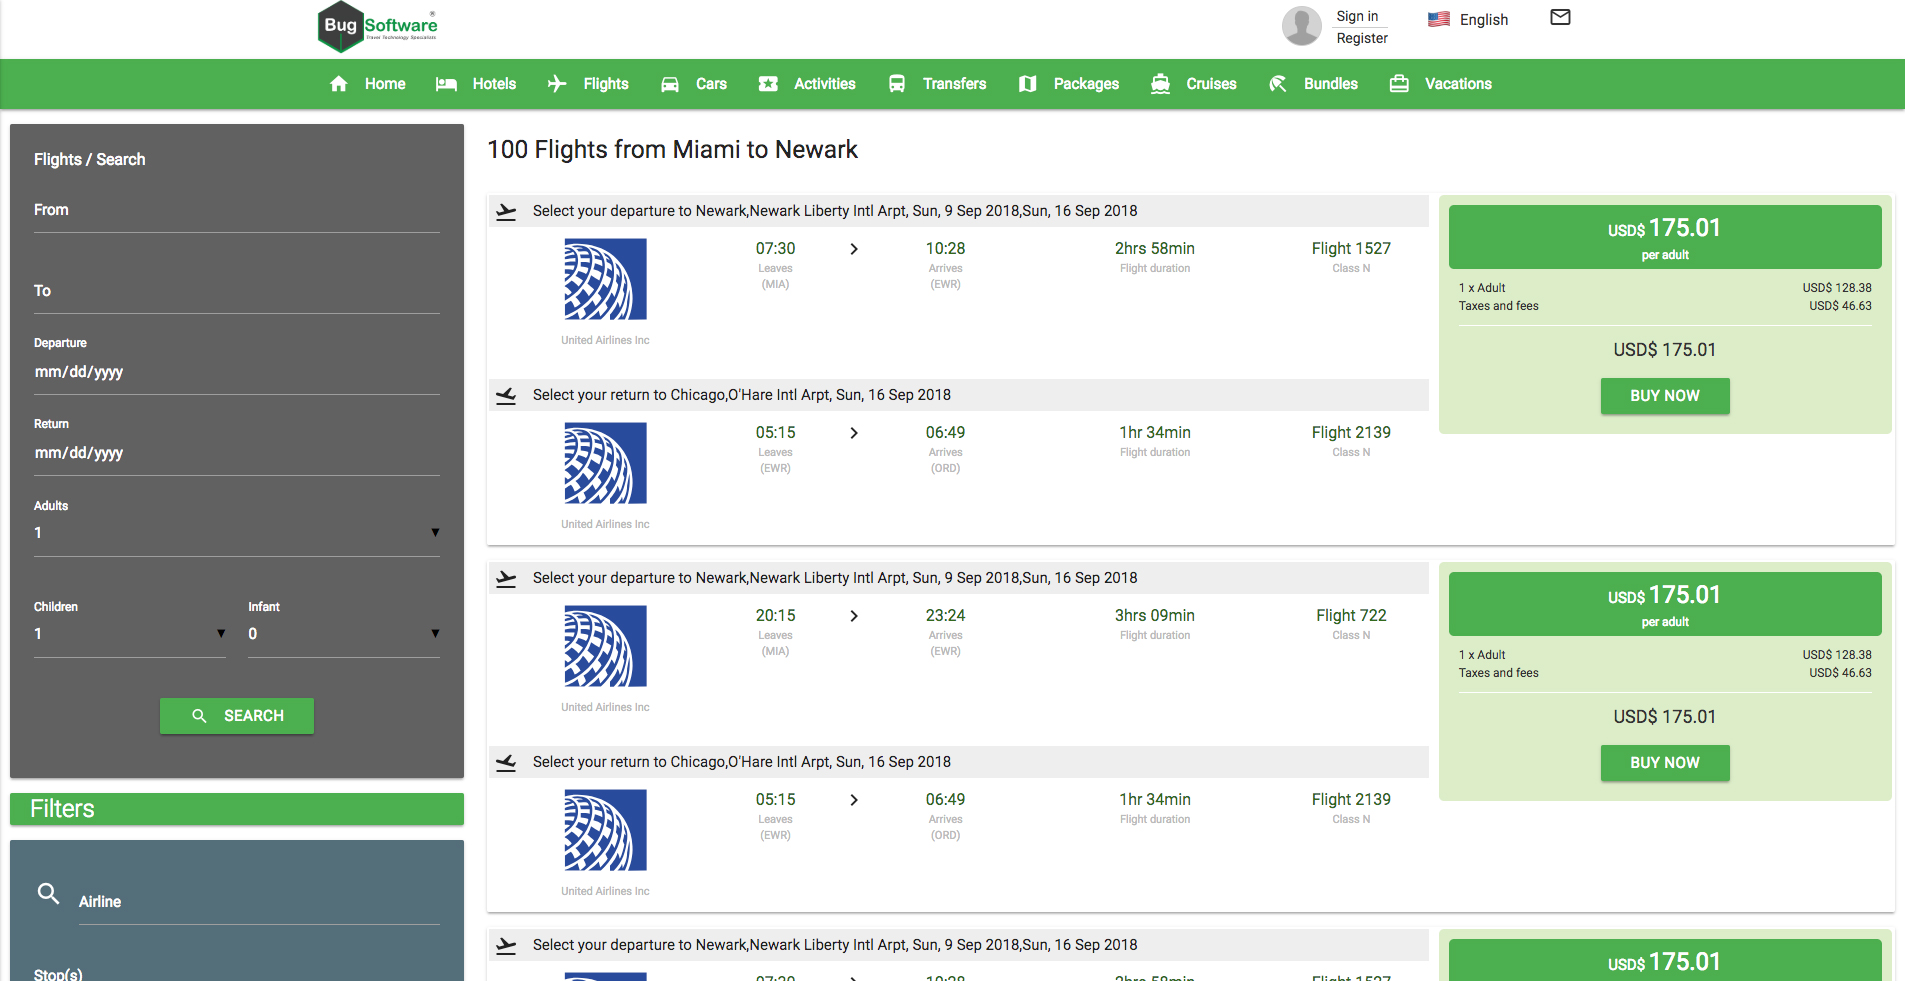This screenshot has height=981, width=1905.
Task: Click the Flights / Search breadcrumb
Action: (x=90, y=159)
